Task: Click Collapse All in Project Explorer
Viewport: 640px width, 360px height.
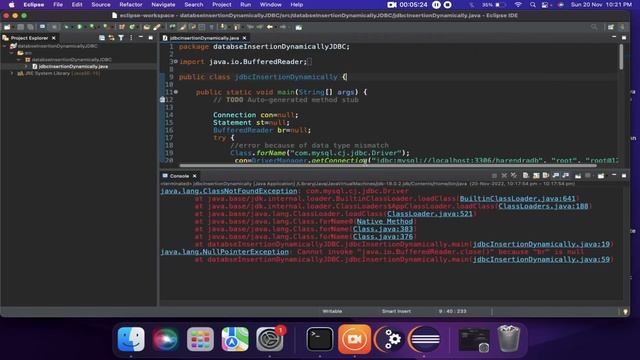Action: (x=102, y=38)
